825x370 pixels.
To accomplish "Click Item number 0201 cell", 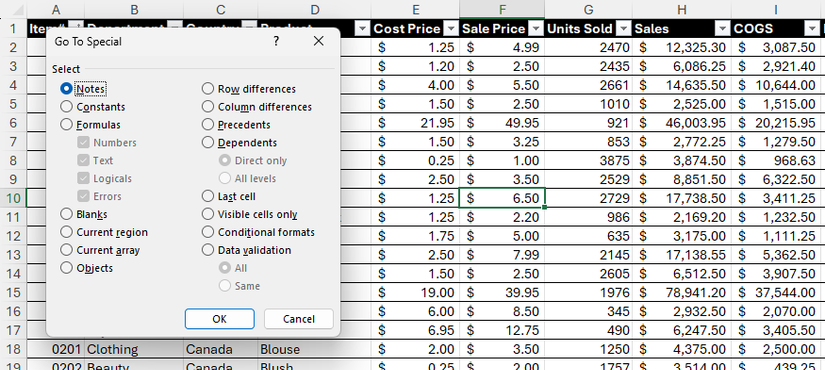I will tap(55, 349).
